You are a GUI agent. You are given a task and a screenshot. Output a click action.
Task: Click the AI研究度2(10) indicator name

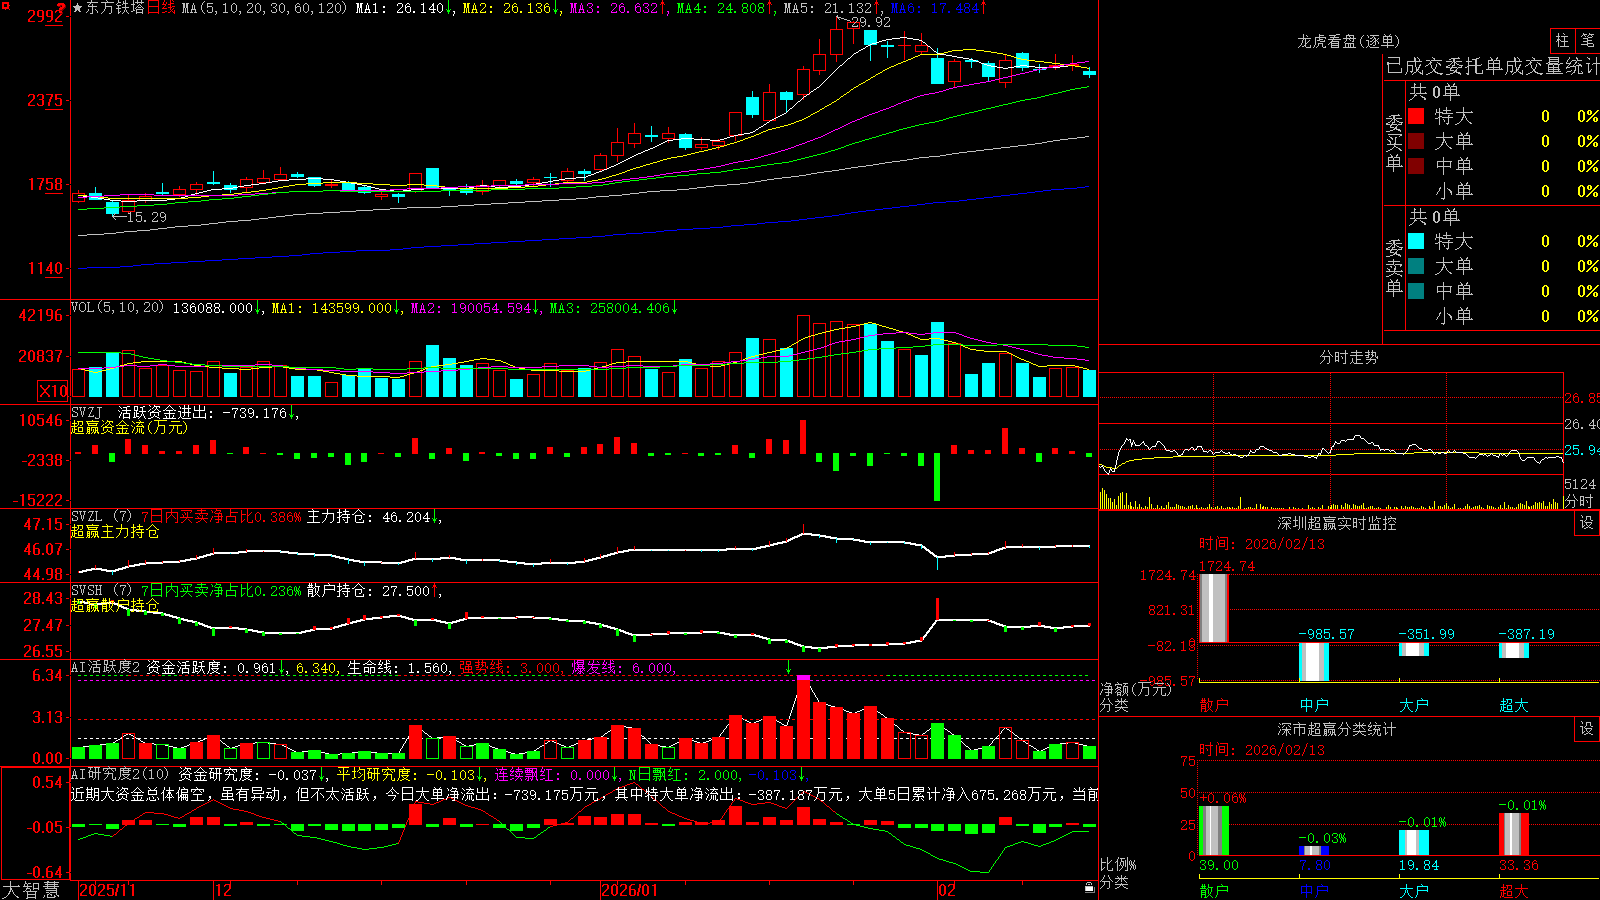coord(120,774)
